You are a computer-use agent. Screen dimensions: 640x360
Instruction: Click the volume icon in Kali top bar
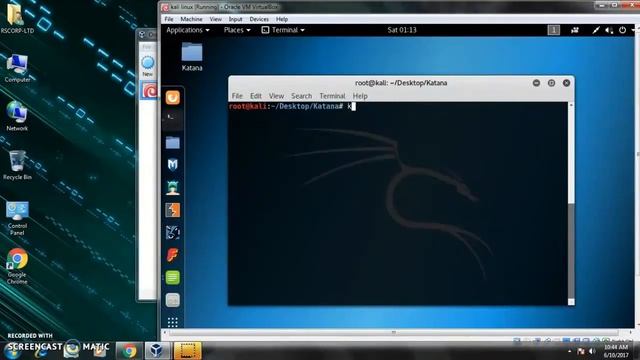pyautogui.click(x=609, y=30)
